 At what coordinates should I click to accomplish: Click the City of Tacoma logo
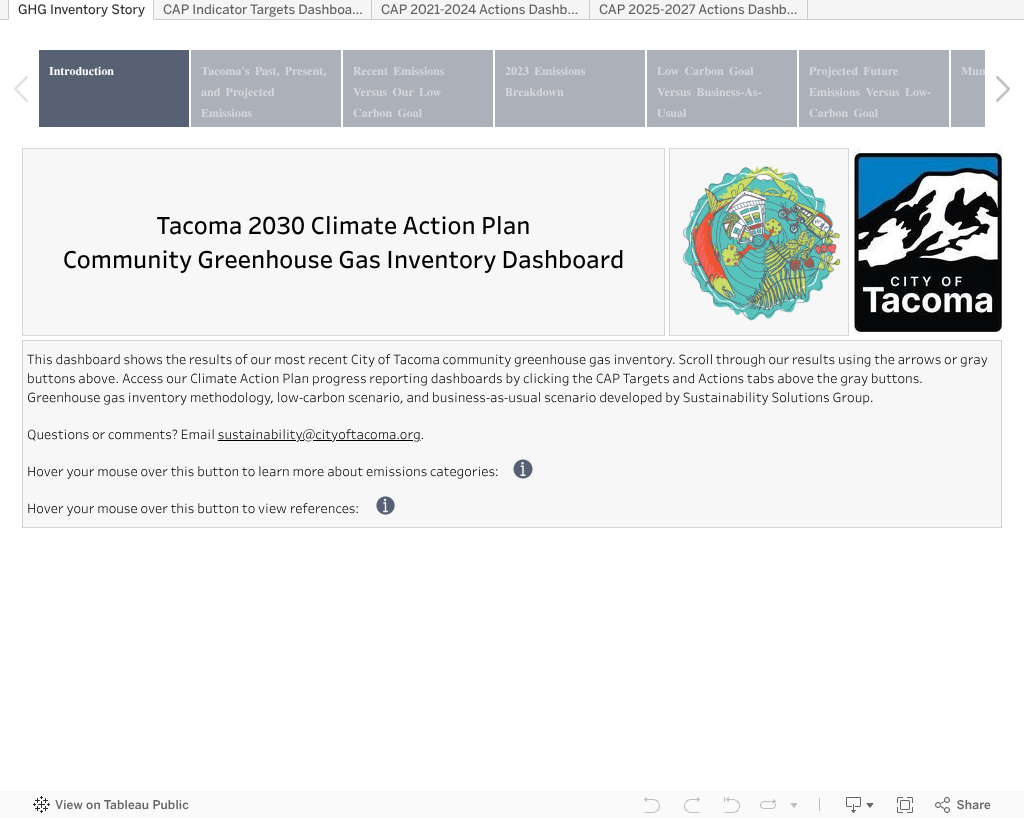(x=927, y=242)
